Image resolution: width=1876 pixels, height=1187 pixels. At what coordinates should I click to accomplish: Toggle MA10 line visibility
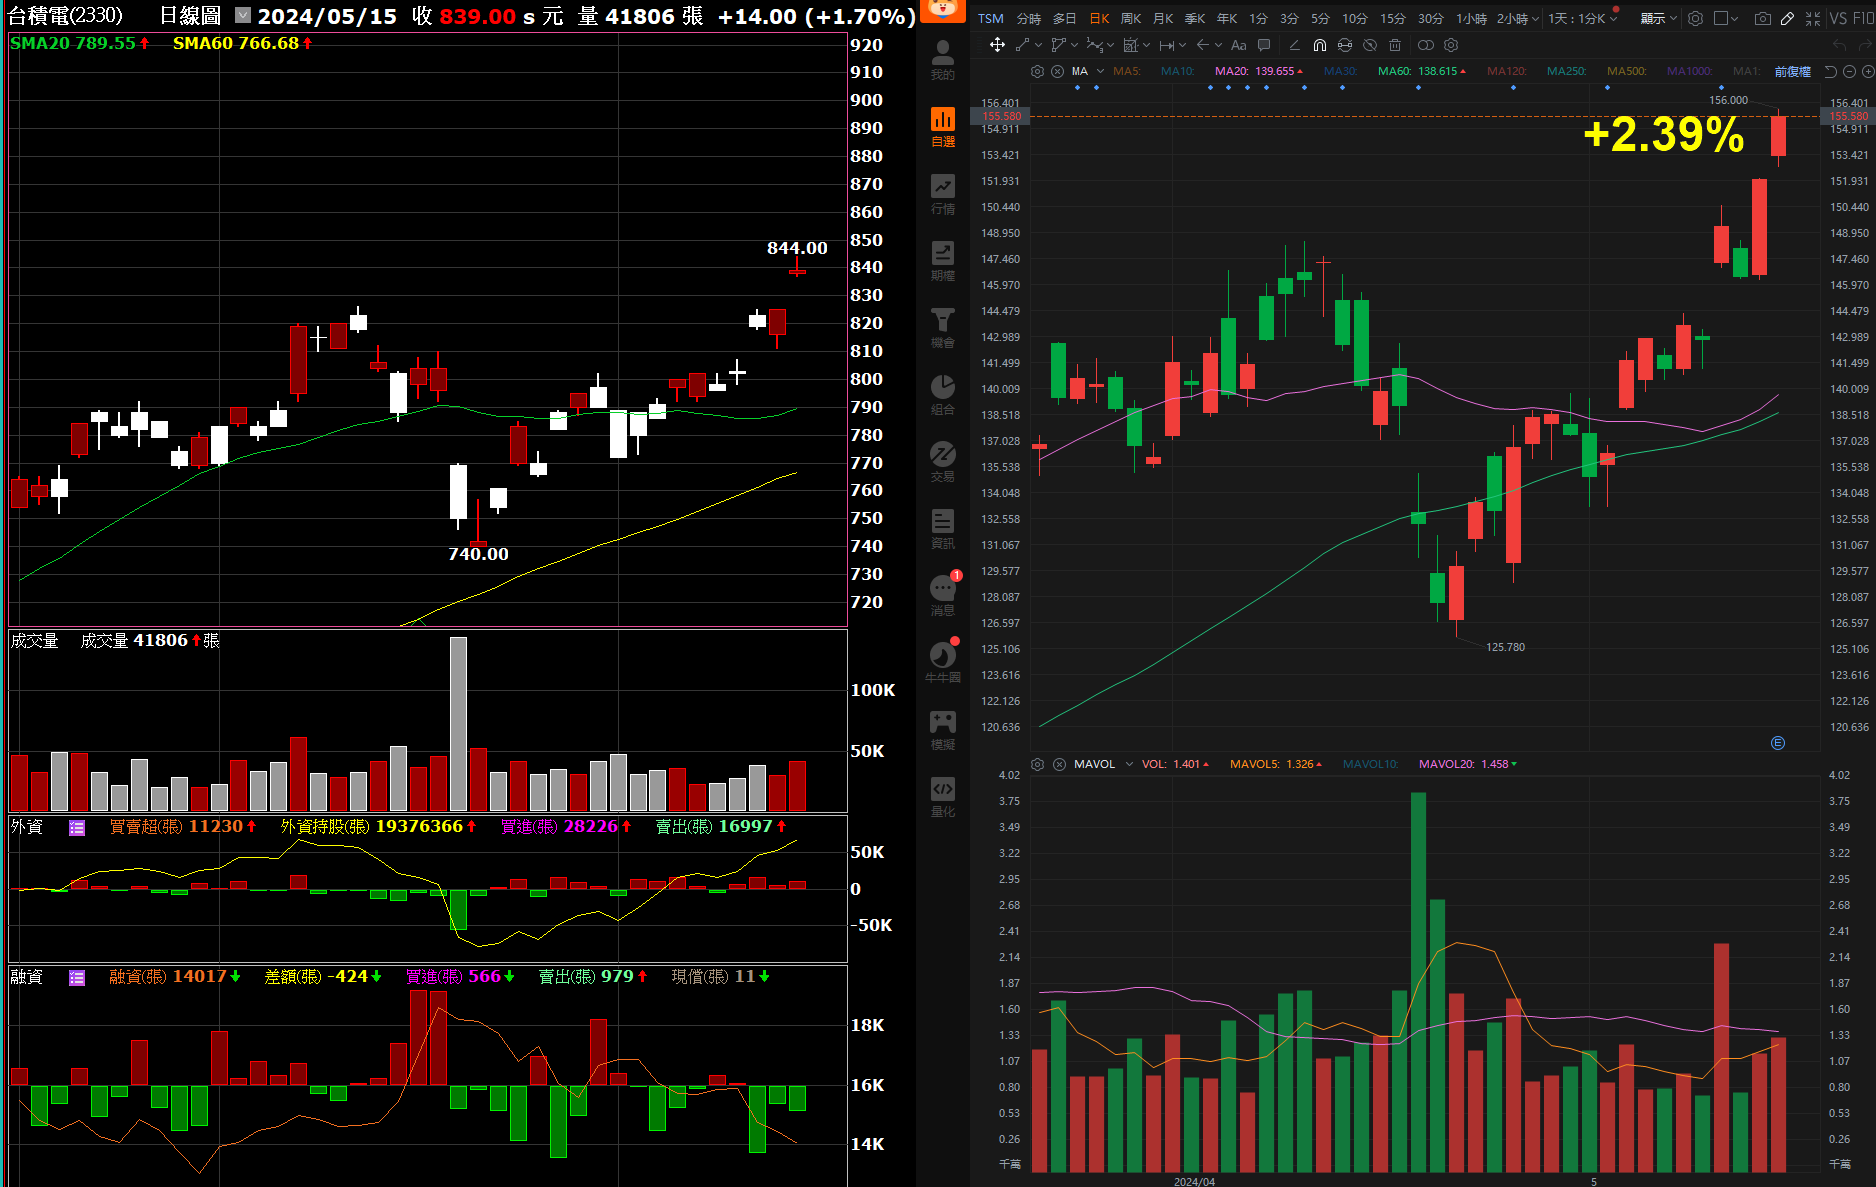[x=1177, y=71]
